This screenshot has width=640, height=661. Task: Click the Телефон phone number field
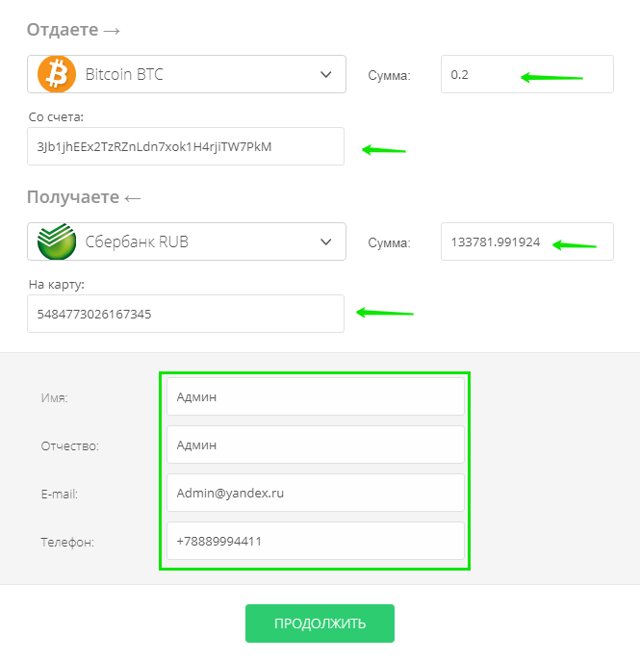click(315, 541)
